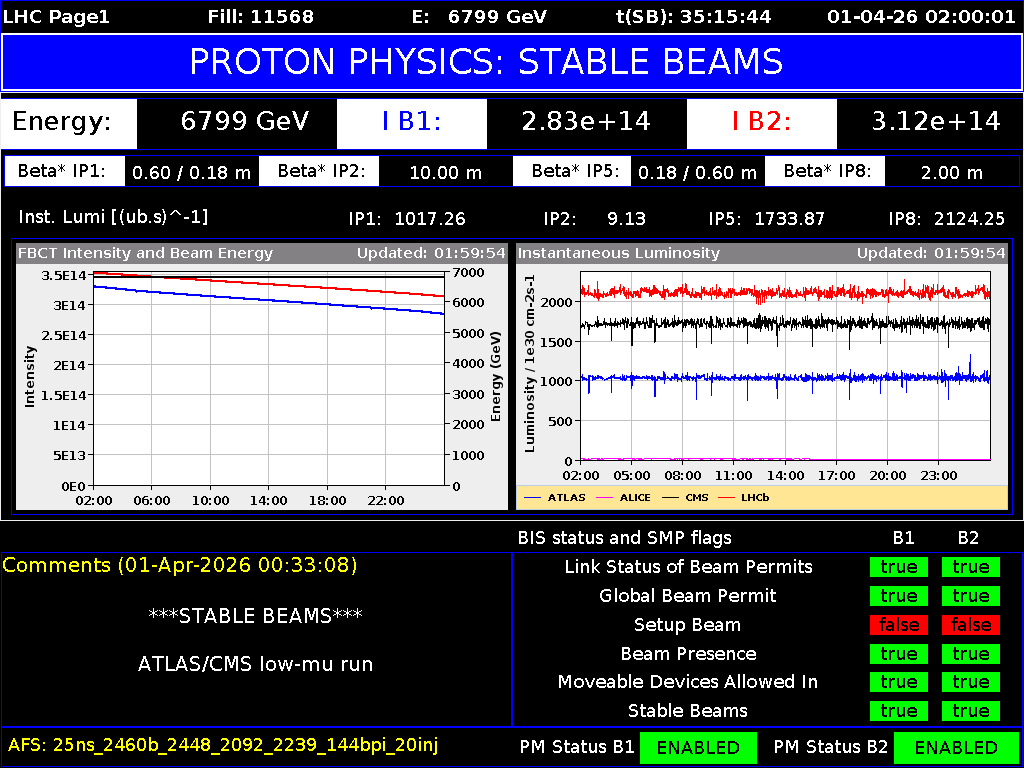Image resolution: width=1024 pixels, height=768 pixels.
Task: Toggle the Setup Beam B1 flag showing false
Action: coord(898,624)
